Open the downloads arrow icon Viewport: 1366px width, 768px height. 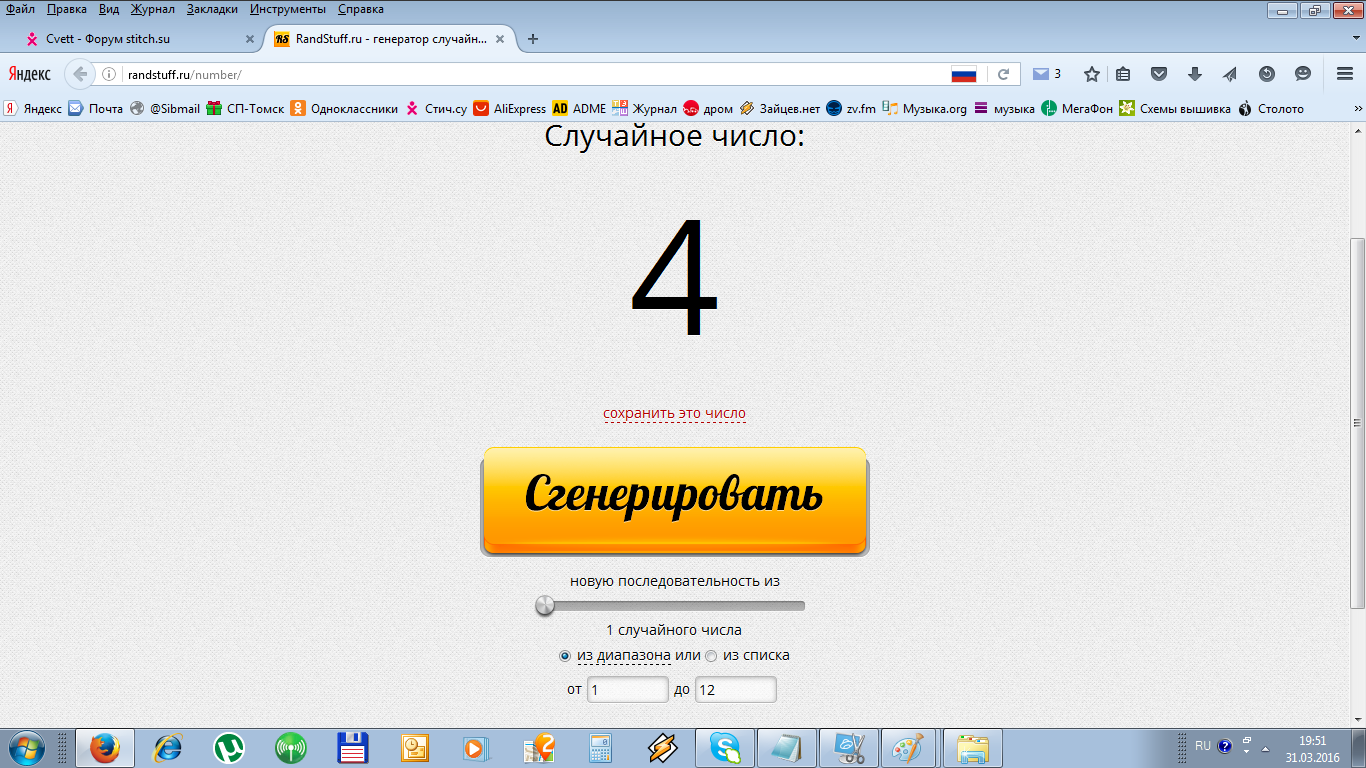click(1194, 74)
